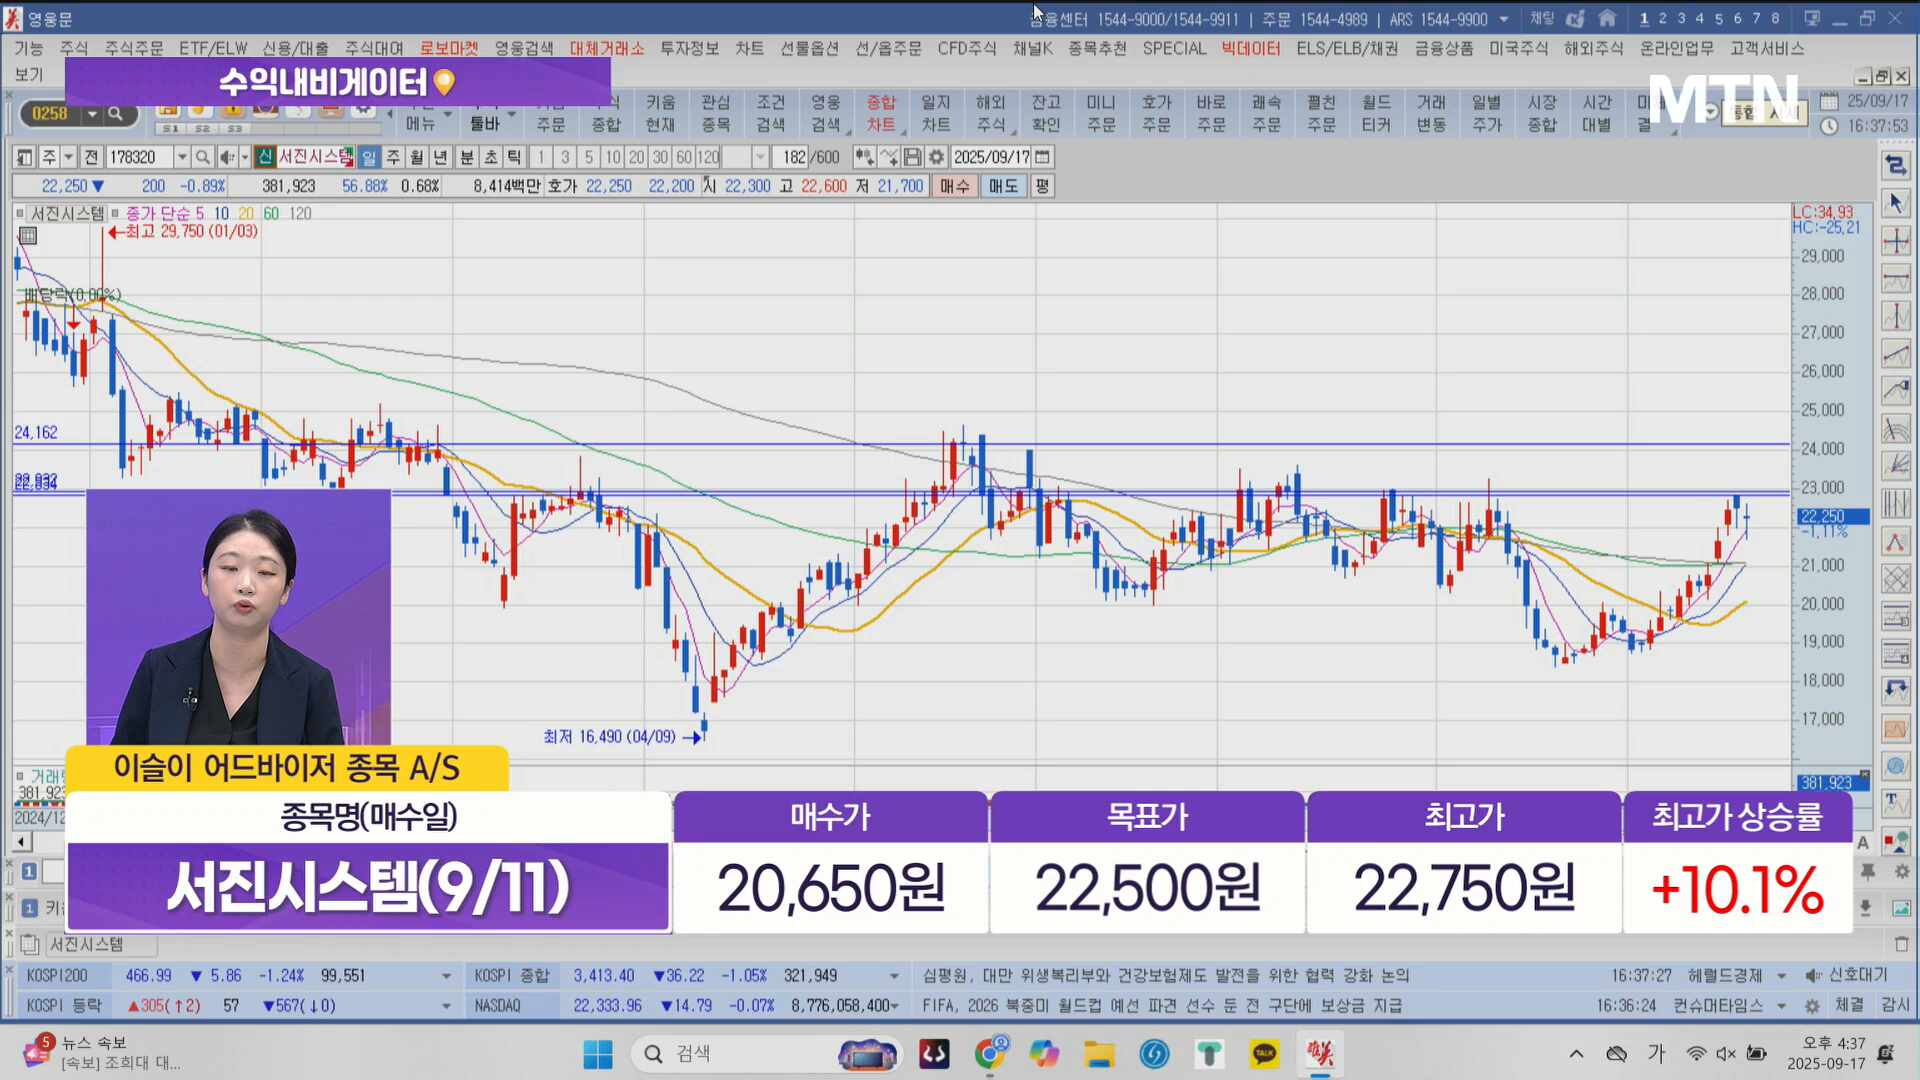Screen dimensions: 1920x1080
Task: Open 잔고확인 balance check shortcut
Action: [x=1046, y=113]
